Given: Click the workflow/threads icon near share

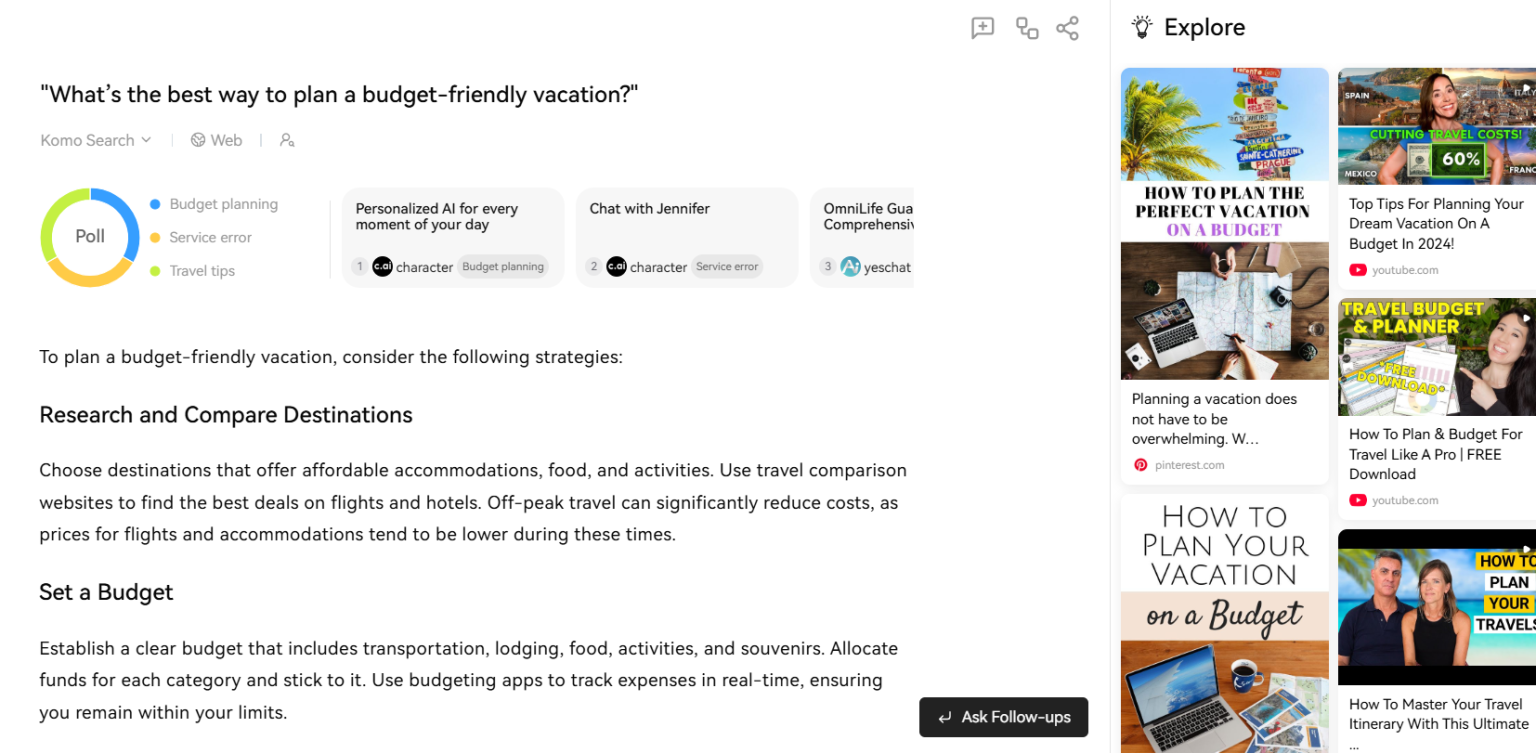Looking at the screenshot, I should [1025, 28].
